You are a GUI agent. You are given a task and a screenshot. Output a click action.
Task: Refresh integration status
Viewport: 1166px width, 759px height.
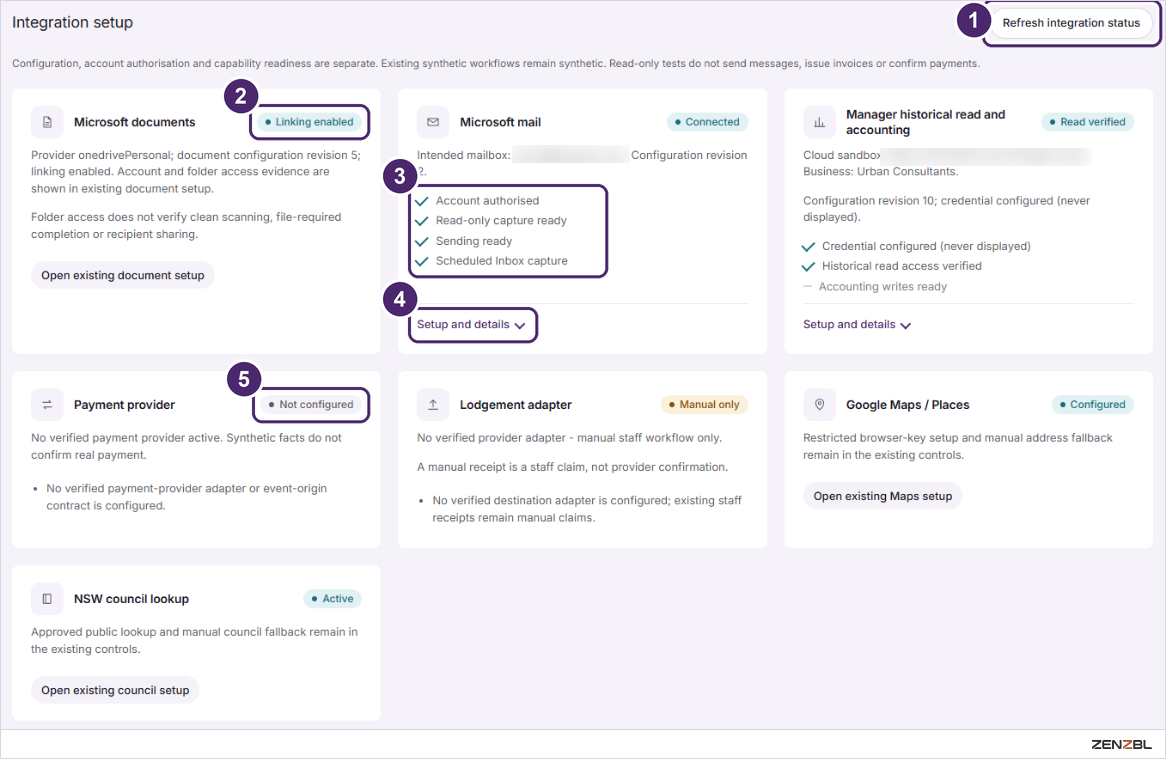pos(1071,23)
